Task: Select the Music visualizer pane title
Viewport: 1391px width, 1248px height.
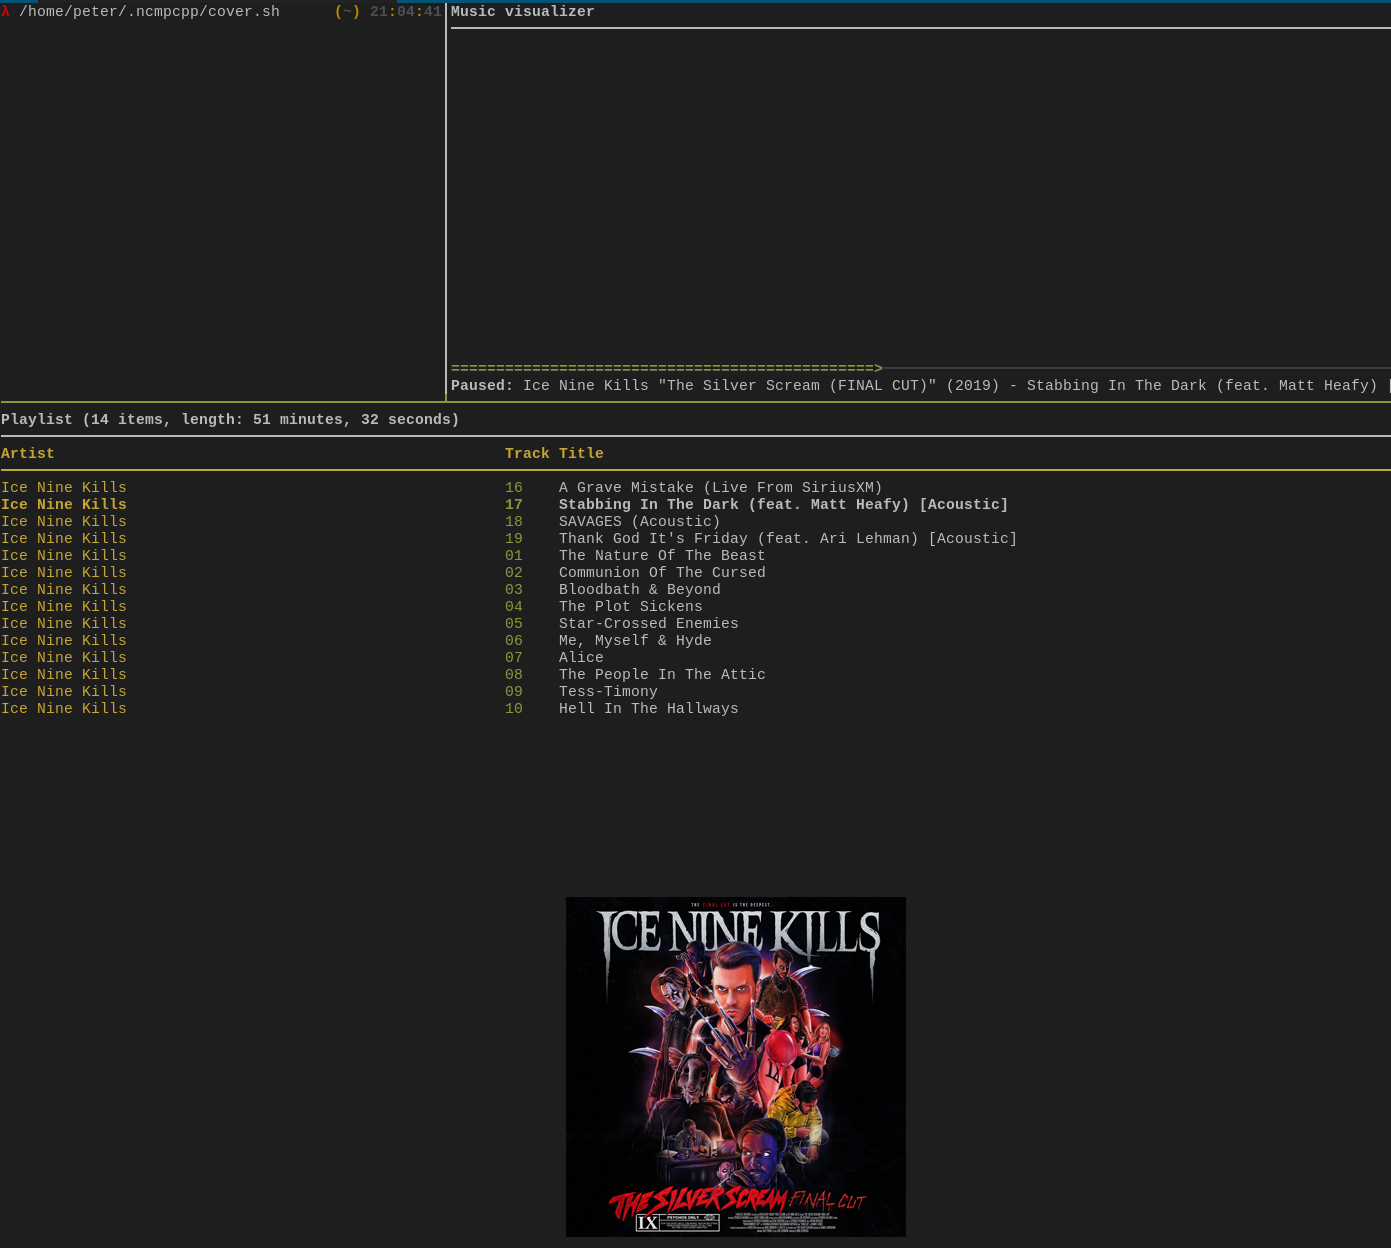Action: pos(522,11)
